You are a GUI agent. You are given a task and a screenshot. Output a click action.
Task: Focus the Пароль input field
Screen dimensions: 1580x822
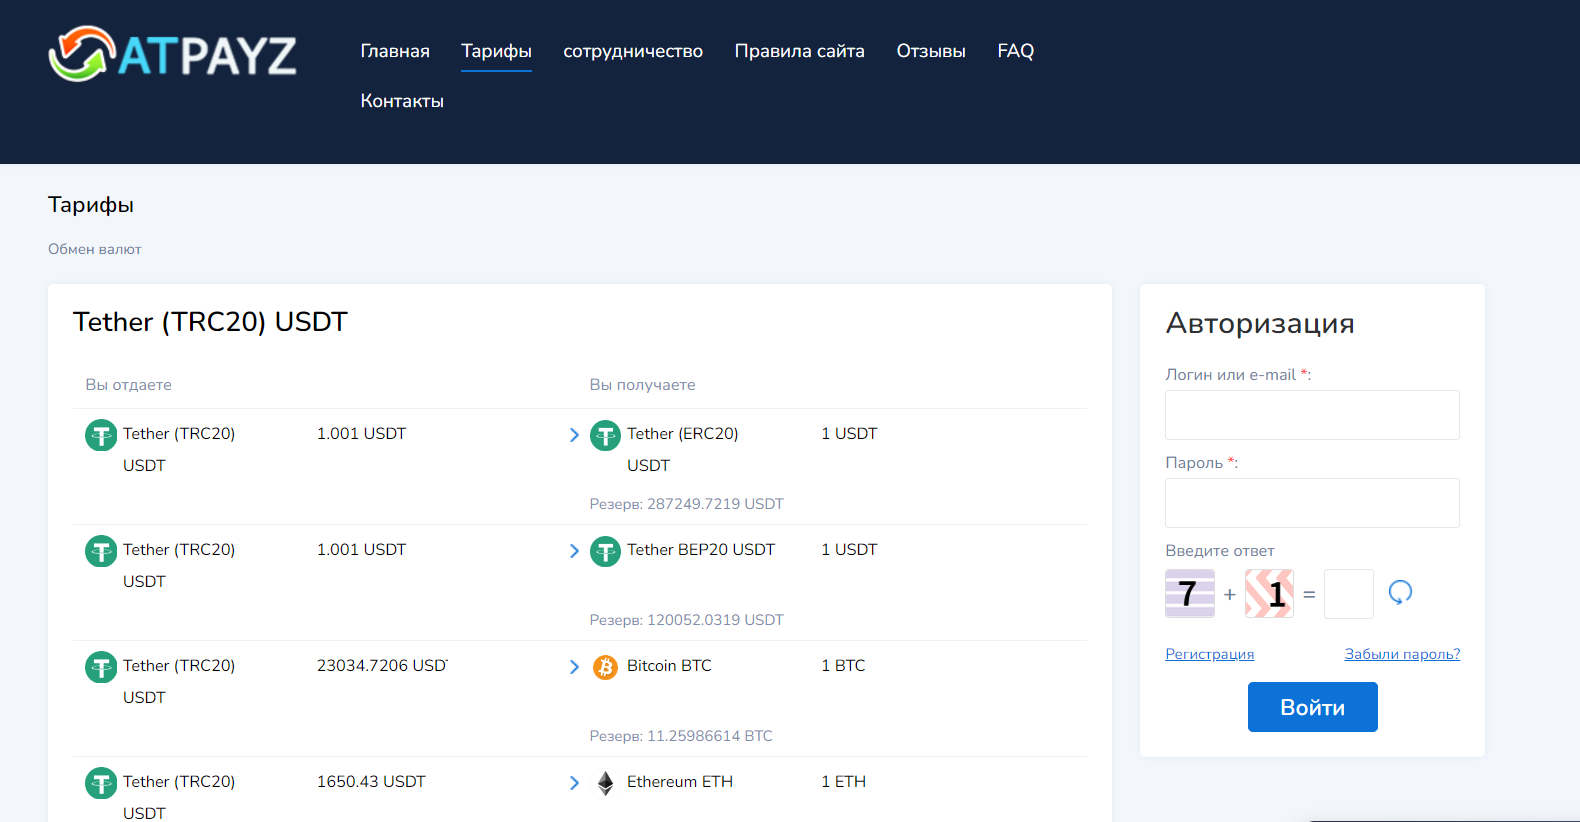pyautogui.click(x=1312, y=503)
